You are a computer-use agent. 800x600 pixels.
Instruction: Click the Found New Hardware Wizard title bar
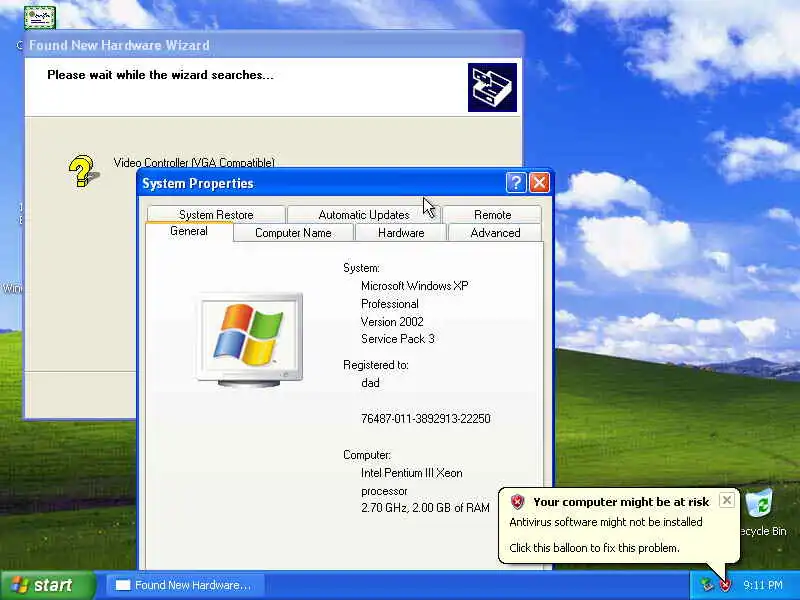coord(273,45)
